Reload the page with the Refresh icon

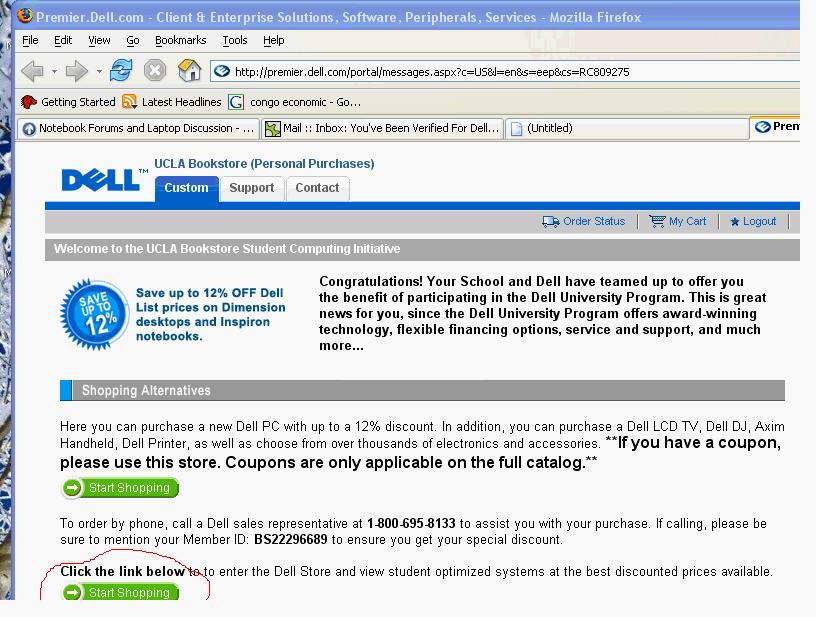coord(121,70)
